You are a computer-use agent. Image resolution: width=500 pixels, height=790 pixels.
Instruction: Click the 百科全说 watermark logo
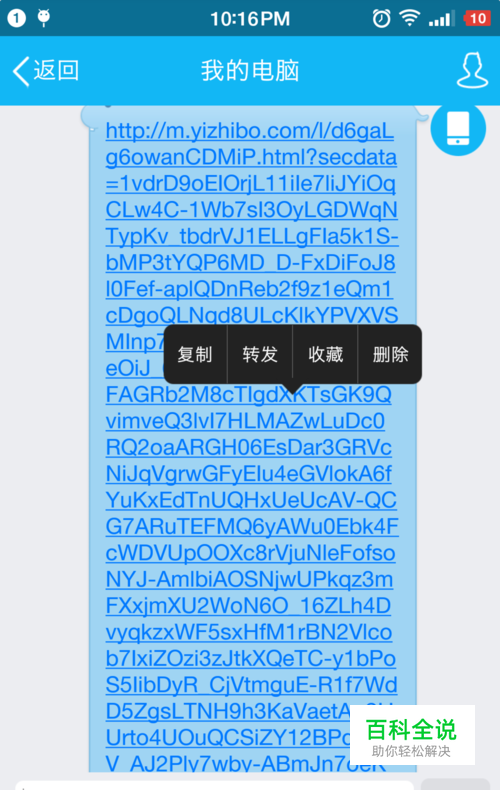[412, 735]
